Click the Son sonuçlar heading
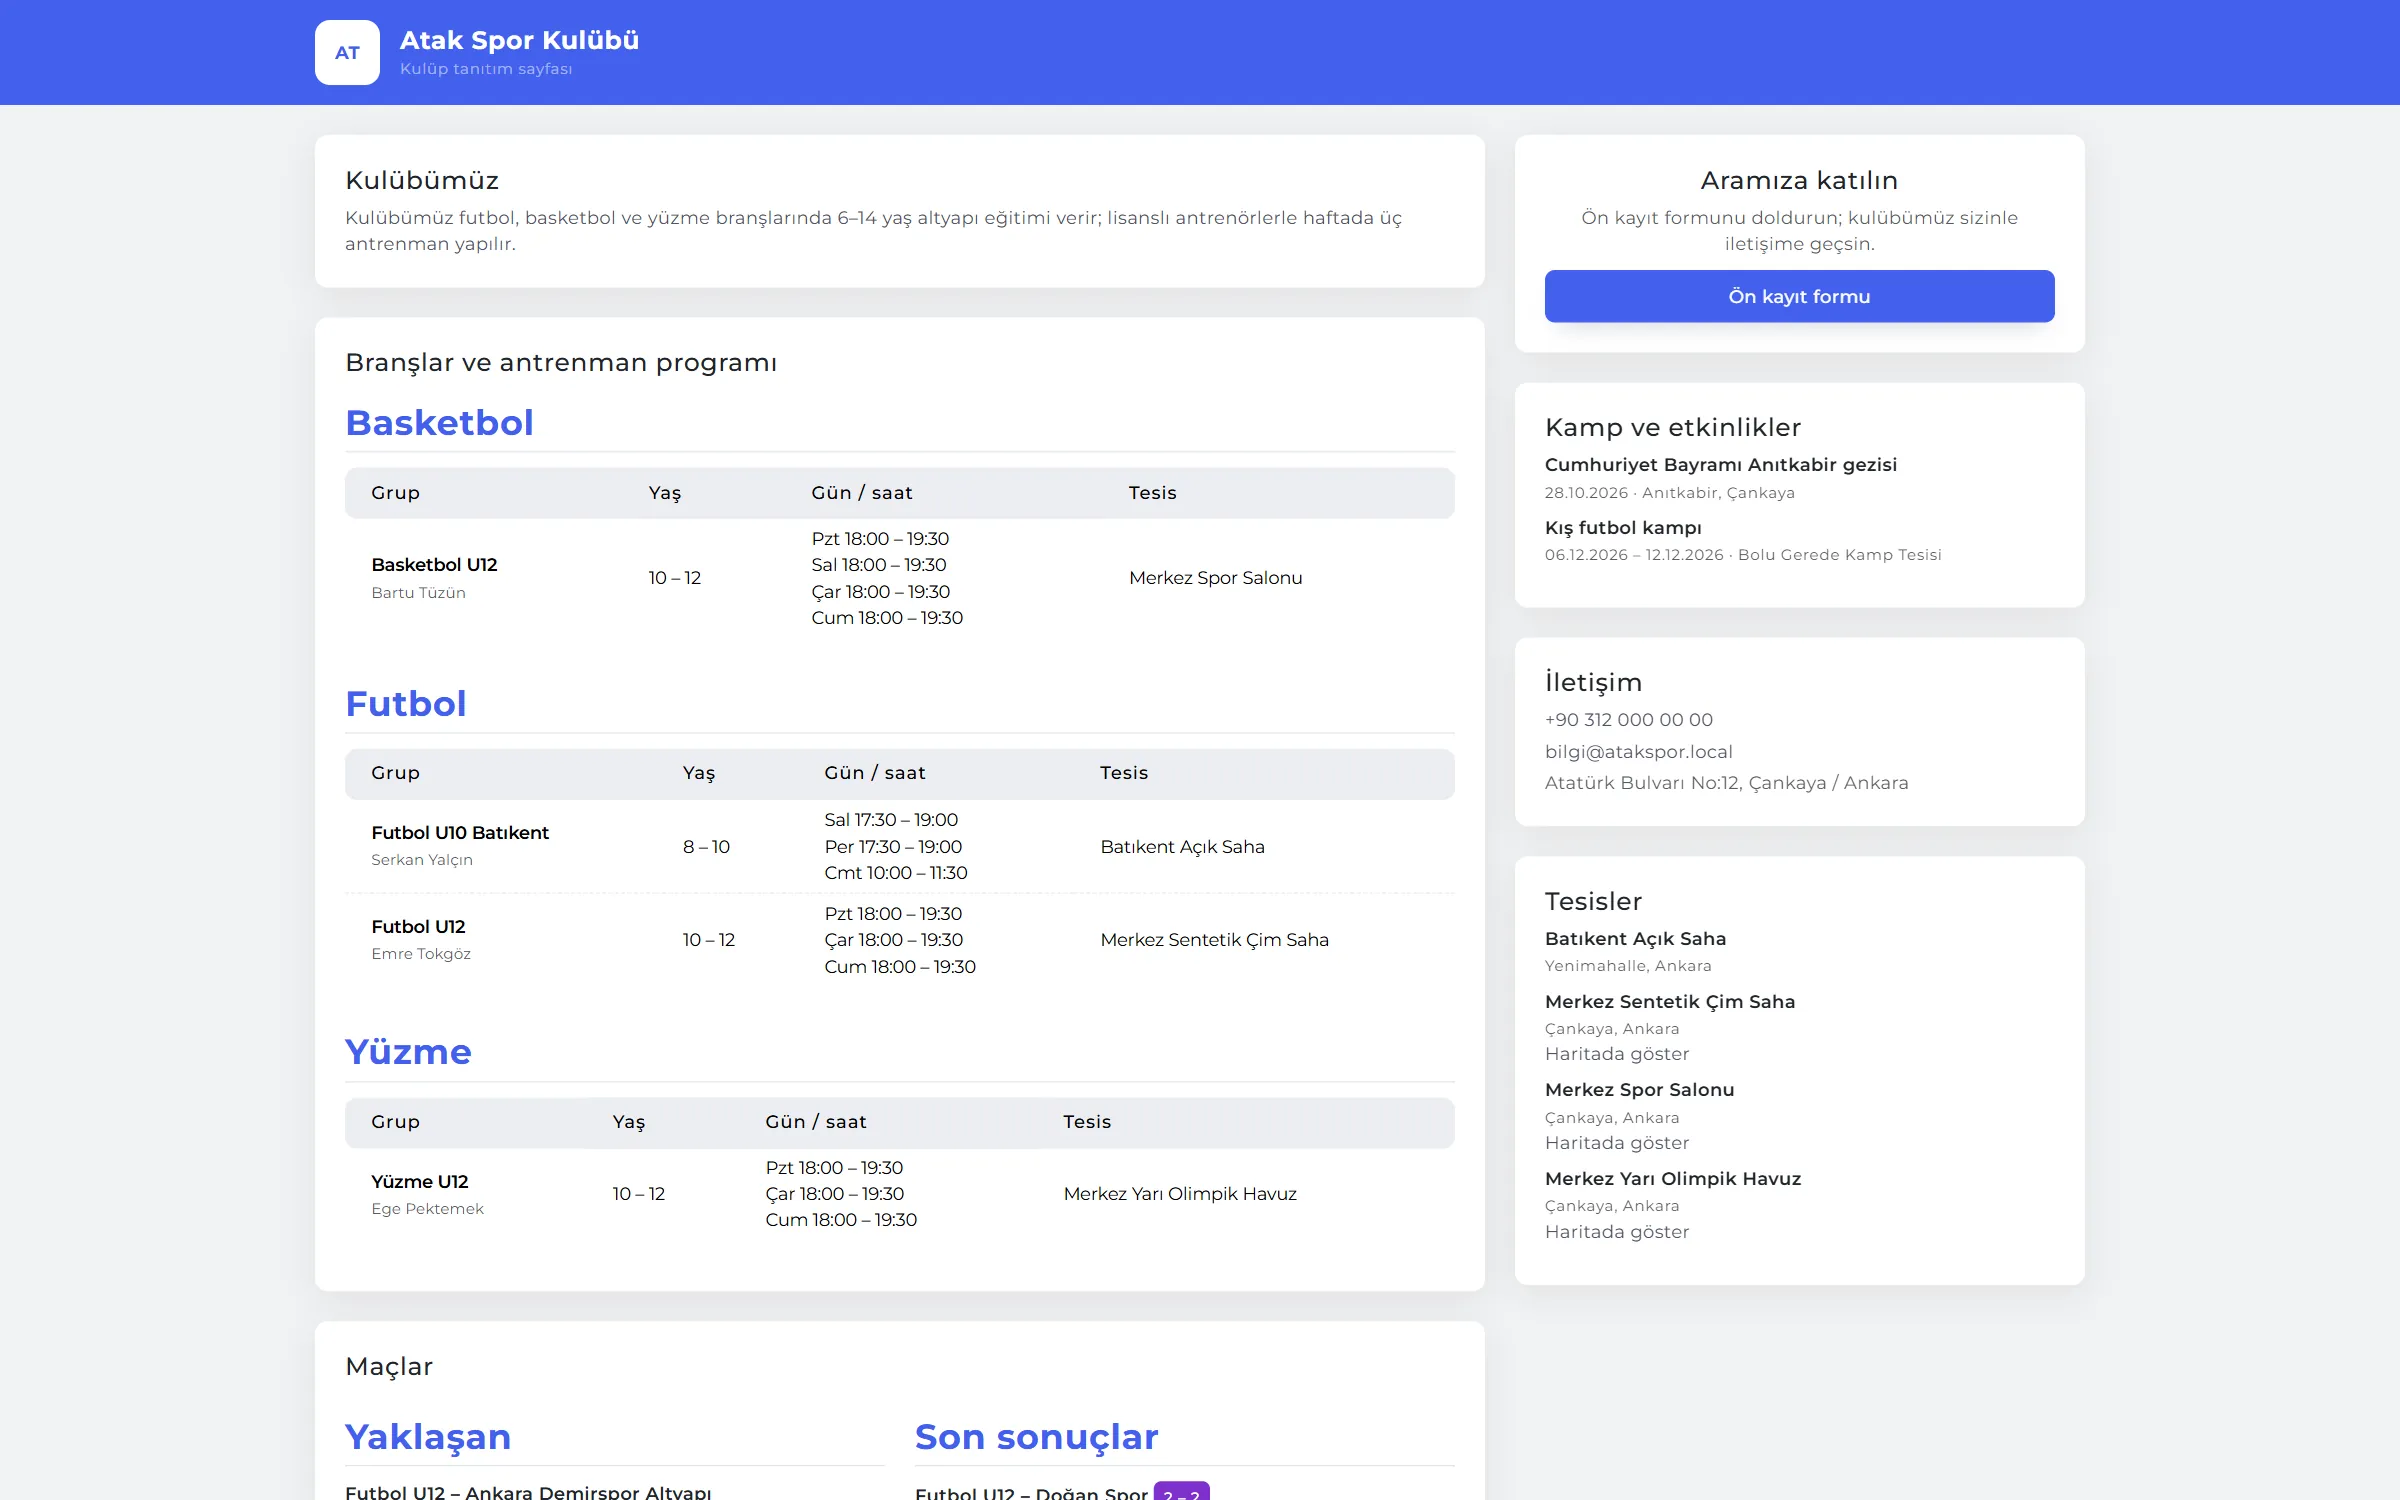 click(x=1036, y=1437)
